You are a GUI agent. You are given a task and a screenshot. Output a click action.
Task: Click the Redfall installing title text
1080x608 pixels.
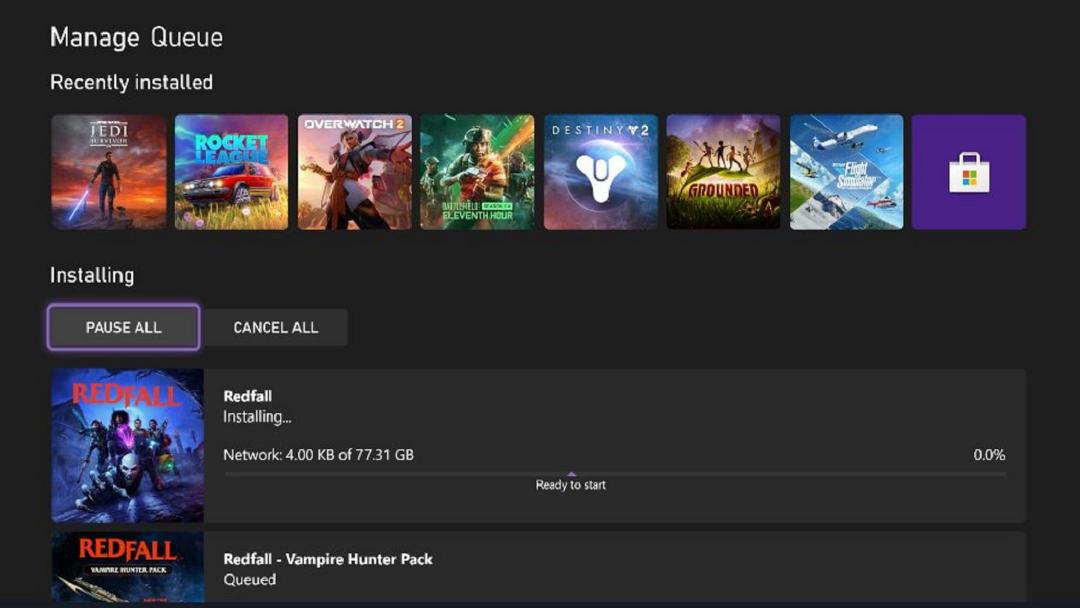click(247, 396)
